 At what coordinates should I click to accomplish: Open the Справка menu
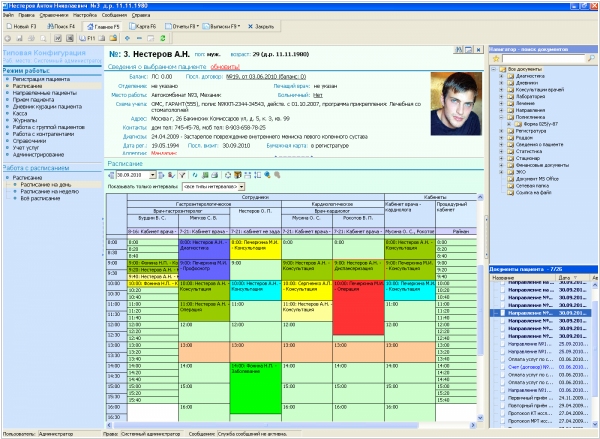pyautogui.click(x=141, y=15)
